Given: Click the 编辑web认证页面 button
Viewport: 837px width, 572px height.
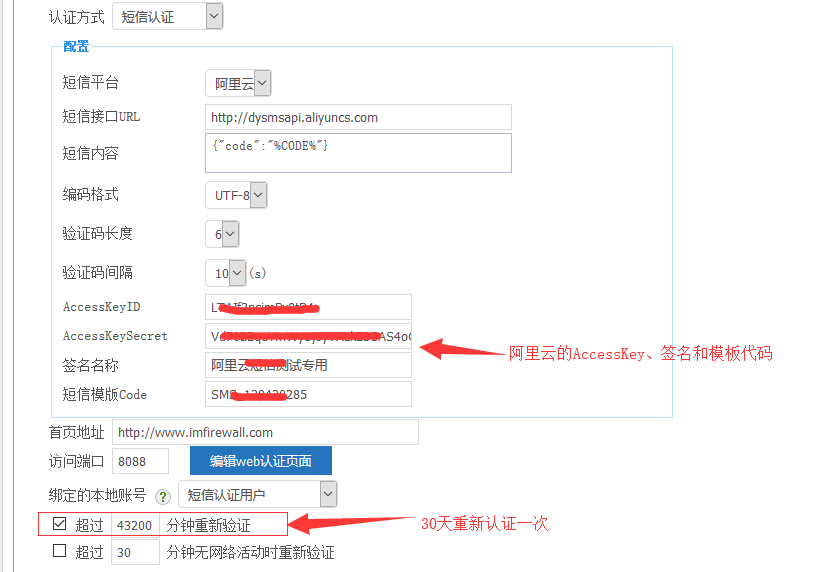Looking at the screenshot, I should tap(260, 461).
